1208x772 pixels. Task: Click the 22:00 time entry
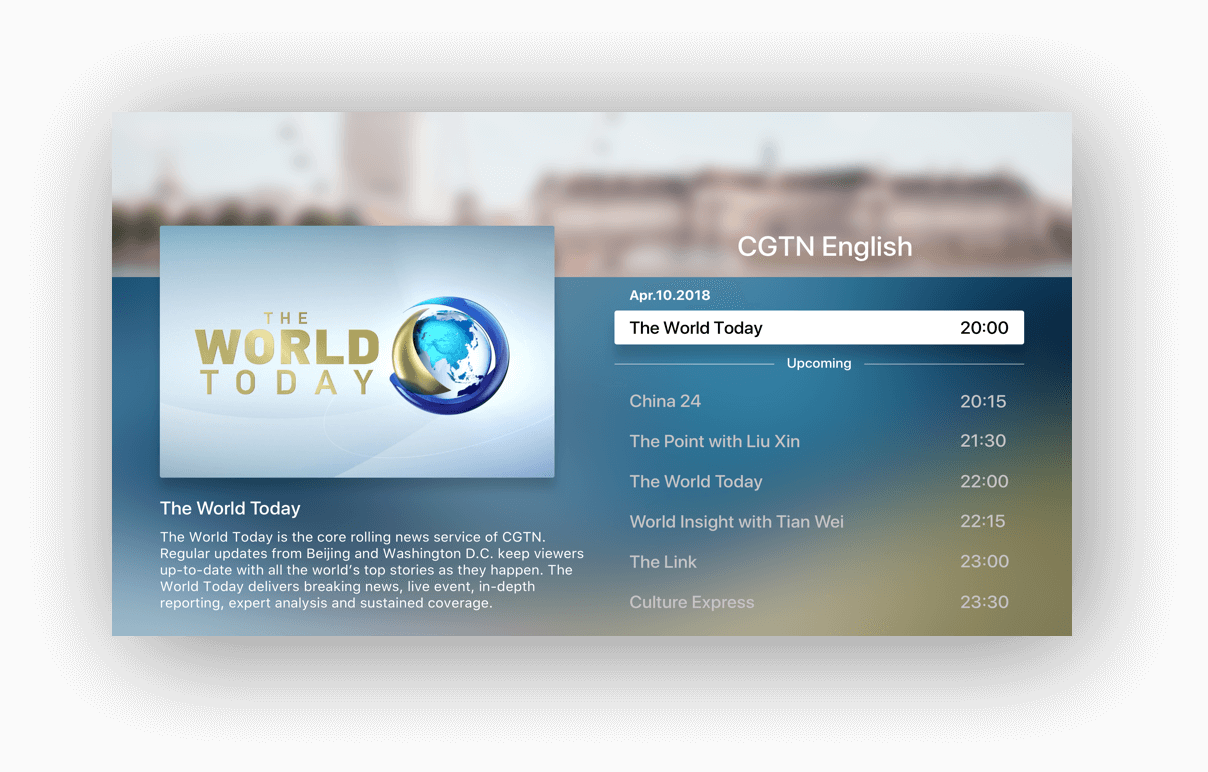(984, 481)
